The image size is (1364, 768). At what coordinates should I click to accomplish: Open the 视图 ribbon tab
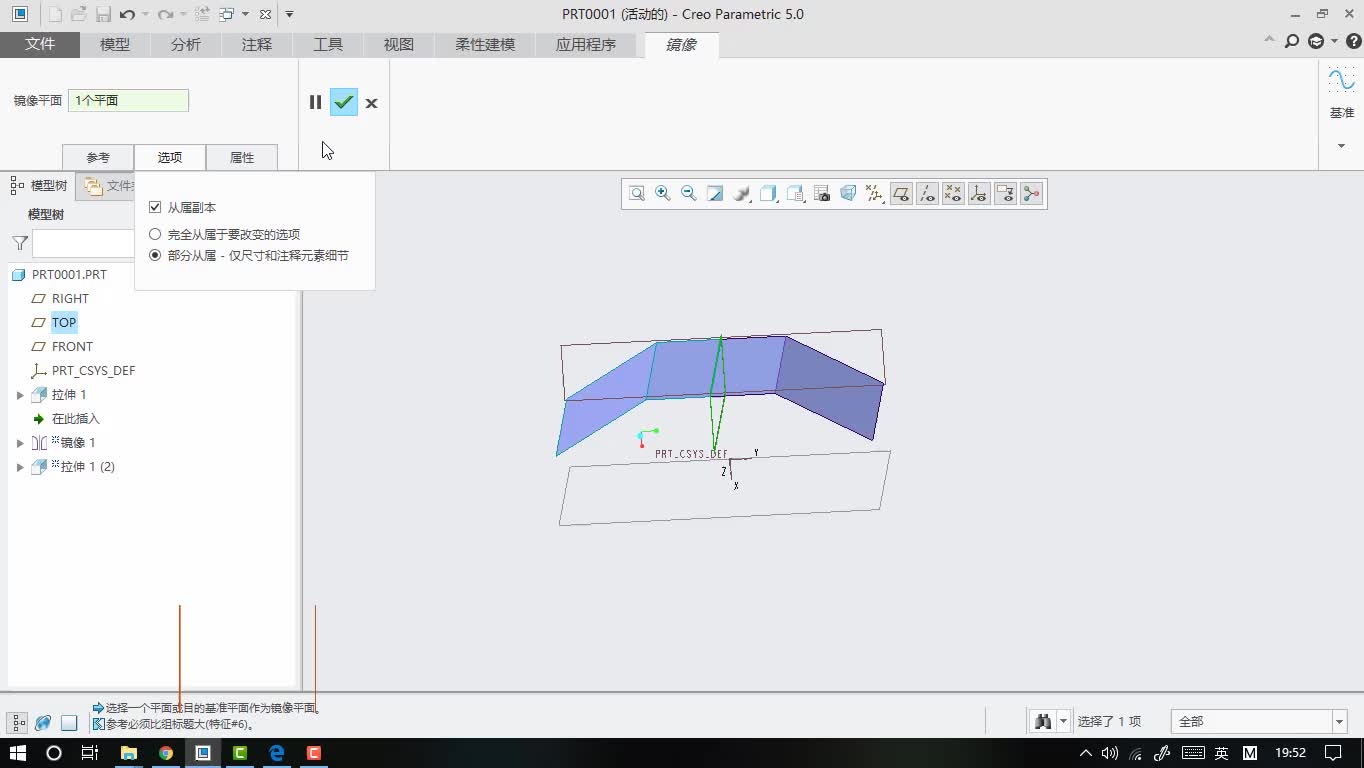[x=397, y=44]
